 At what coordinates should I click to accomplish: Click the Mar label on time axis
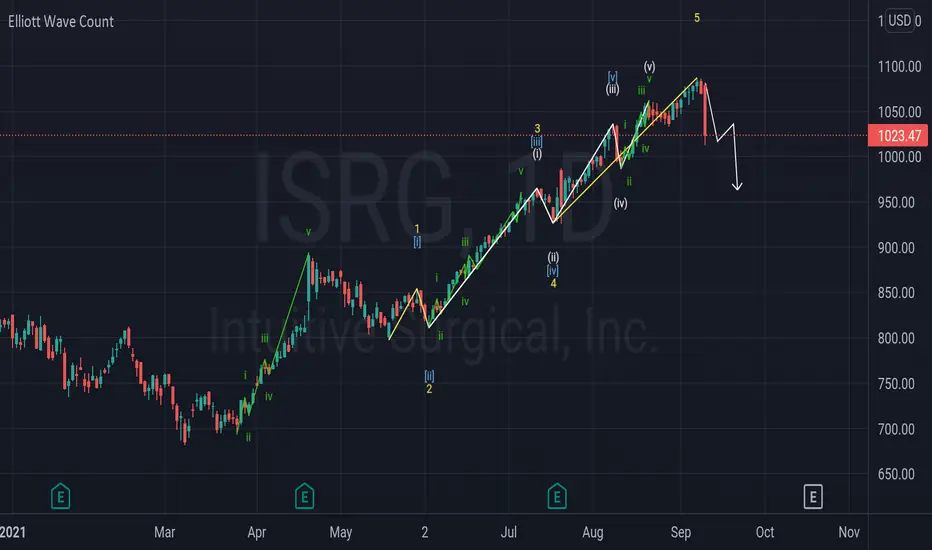click(x=165, y=532)
